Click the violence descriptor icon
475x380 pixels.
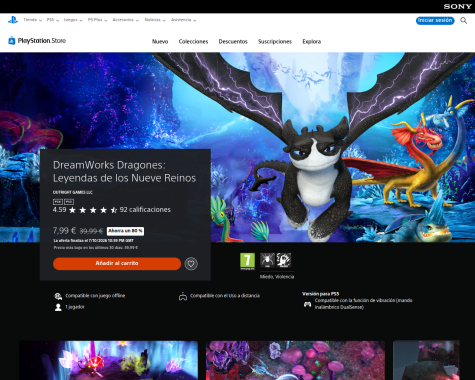pos(284,260)
